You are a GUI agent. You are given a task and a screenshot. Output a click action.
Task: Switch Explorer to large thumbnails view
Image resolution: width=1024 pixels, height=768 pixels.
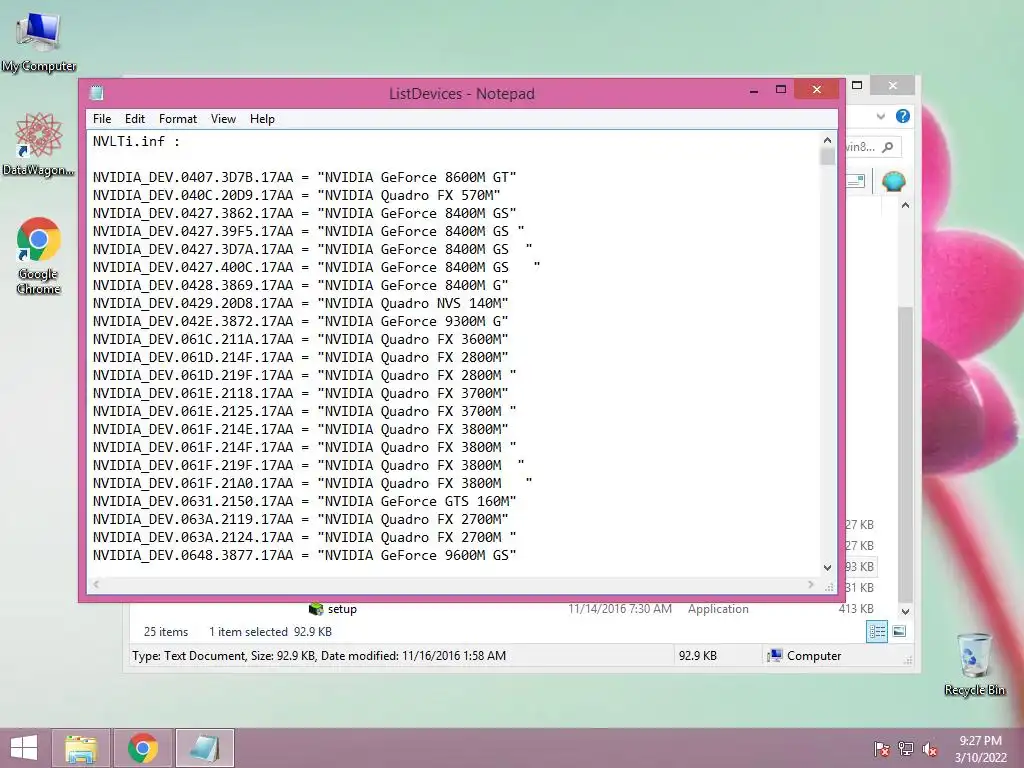[899, 632]
